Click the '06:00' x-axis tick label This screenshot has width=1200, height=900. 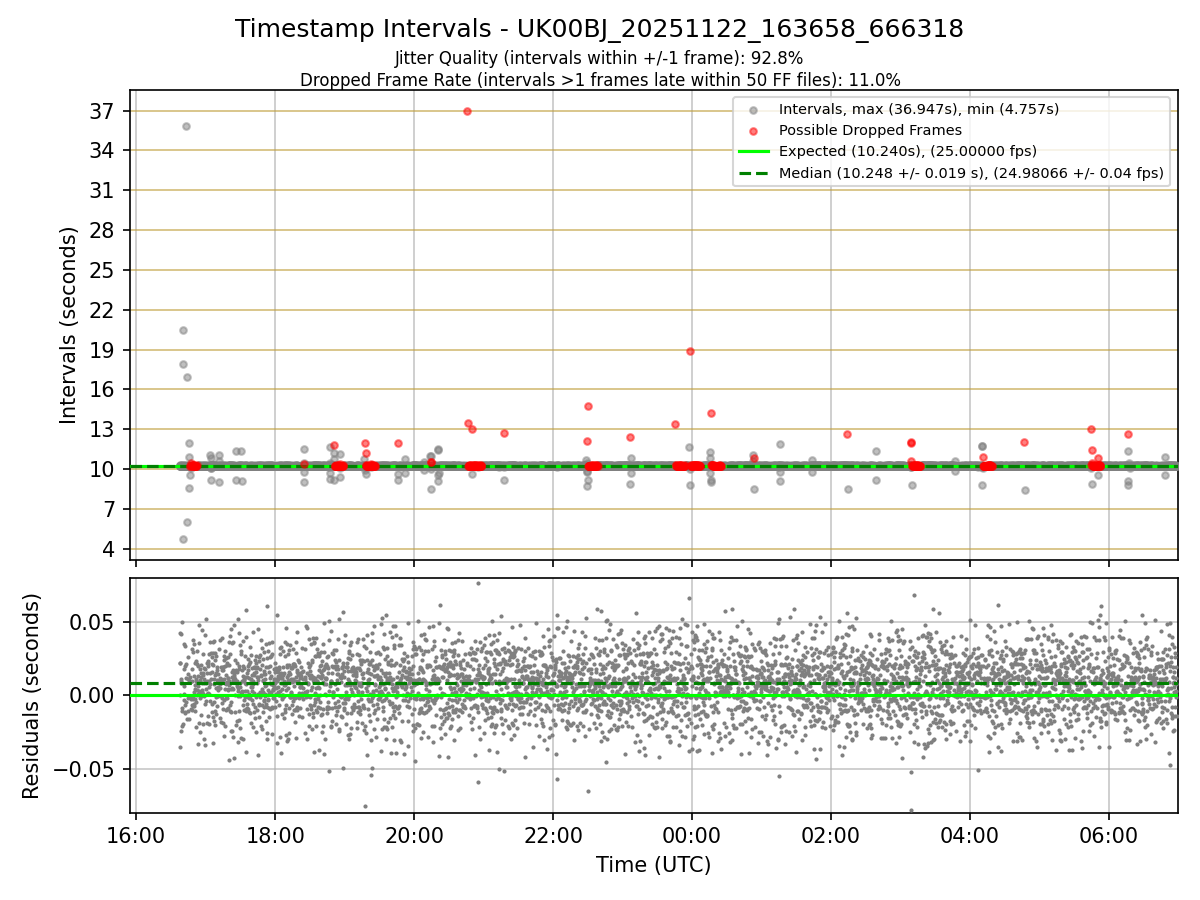(1109, 836)
